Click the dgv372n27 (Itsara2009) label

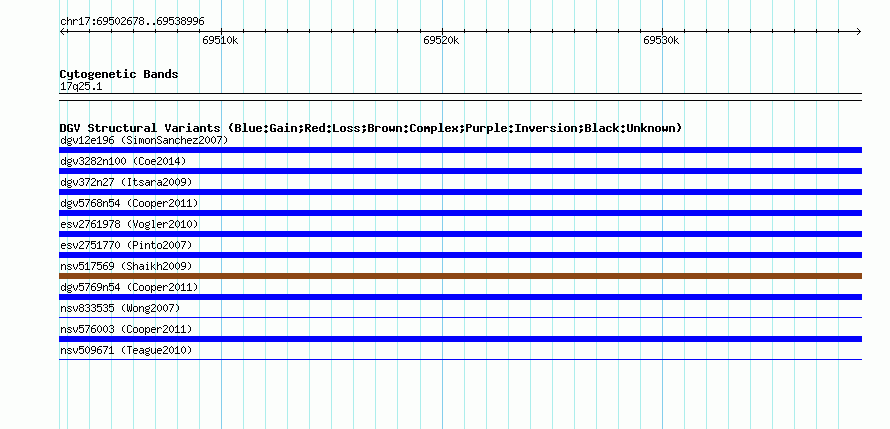point(126,182)
